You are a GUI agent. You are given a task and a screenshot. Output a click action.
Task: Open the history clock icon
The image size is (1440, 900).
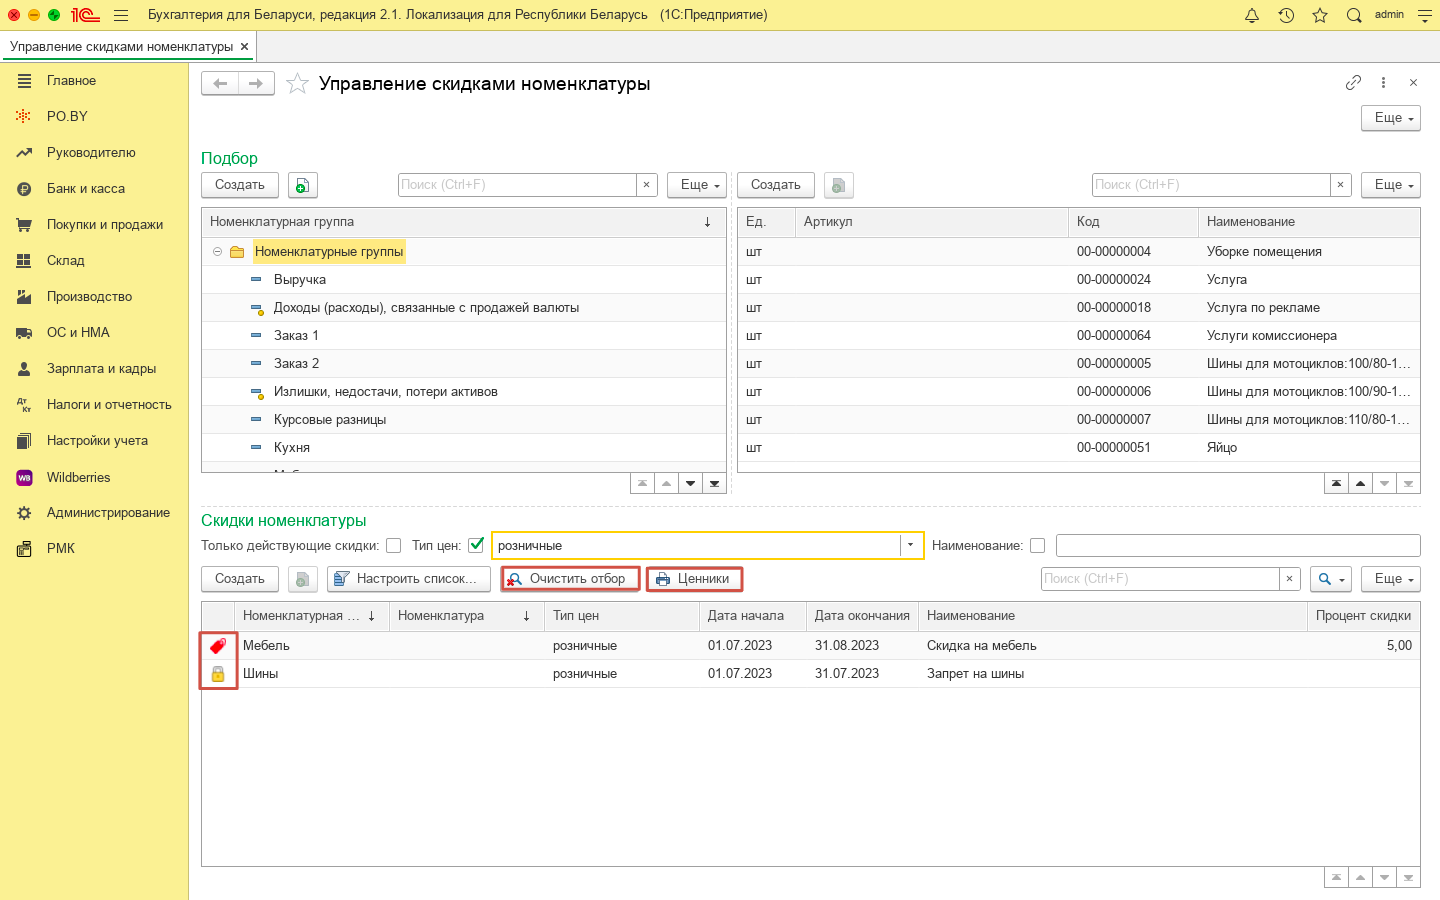tap(1286, 15)
